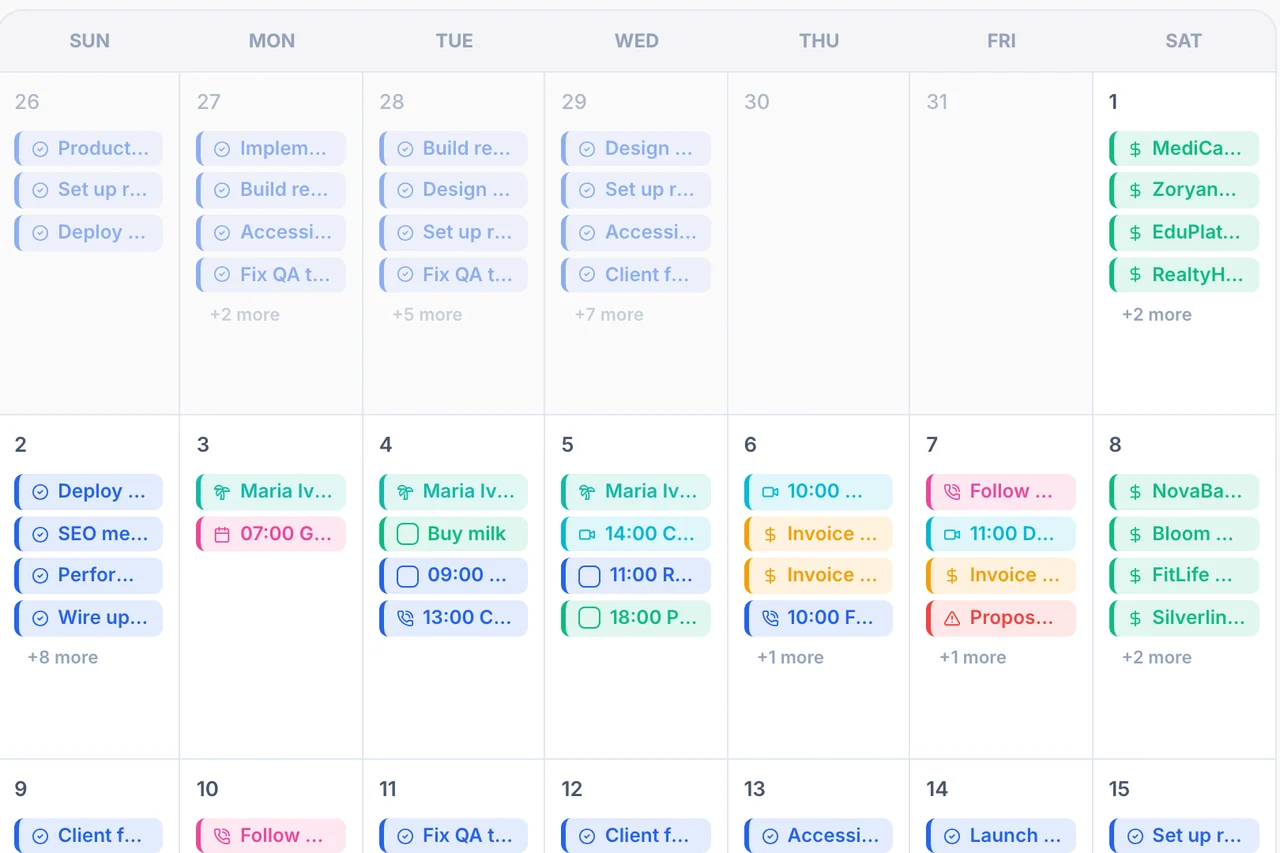Open the Launch task on day 14
1280x853 pixels.
tap(1001, 836)
